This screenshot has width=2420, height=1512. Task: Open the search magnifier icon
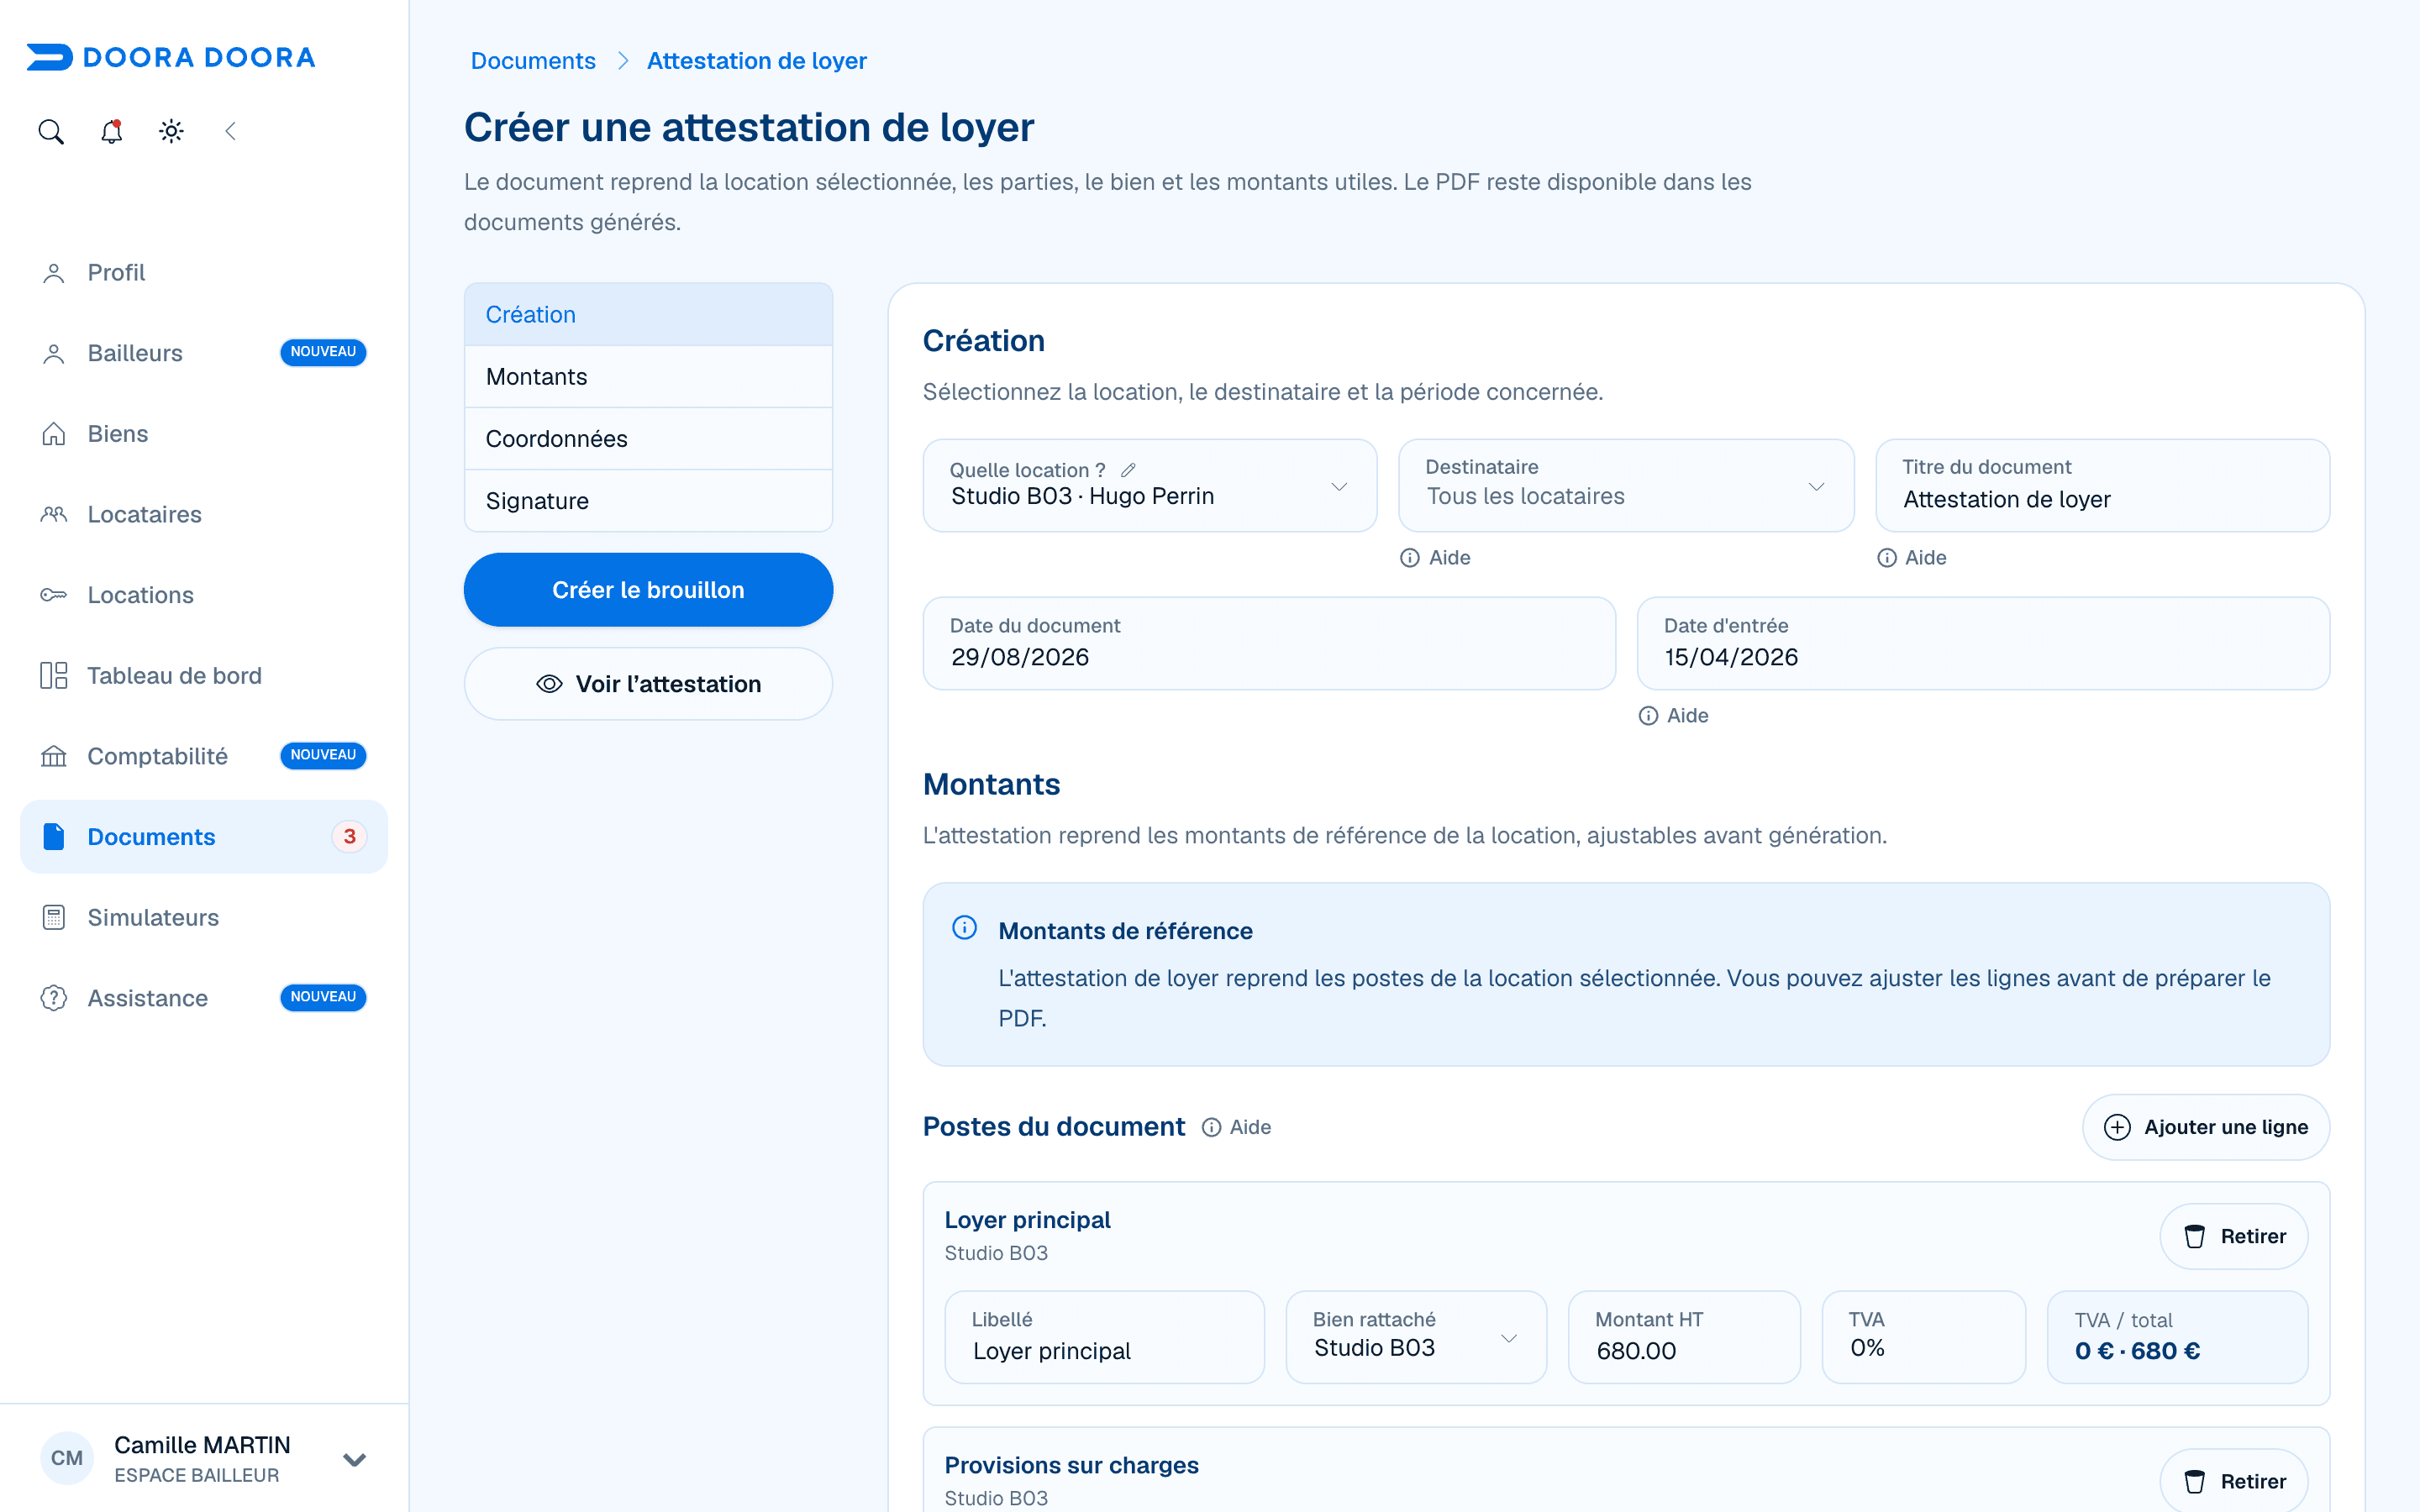tap(51, 132)
